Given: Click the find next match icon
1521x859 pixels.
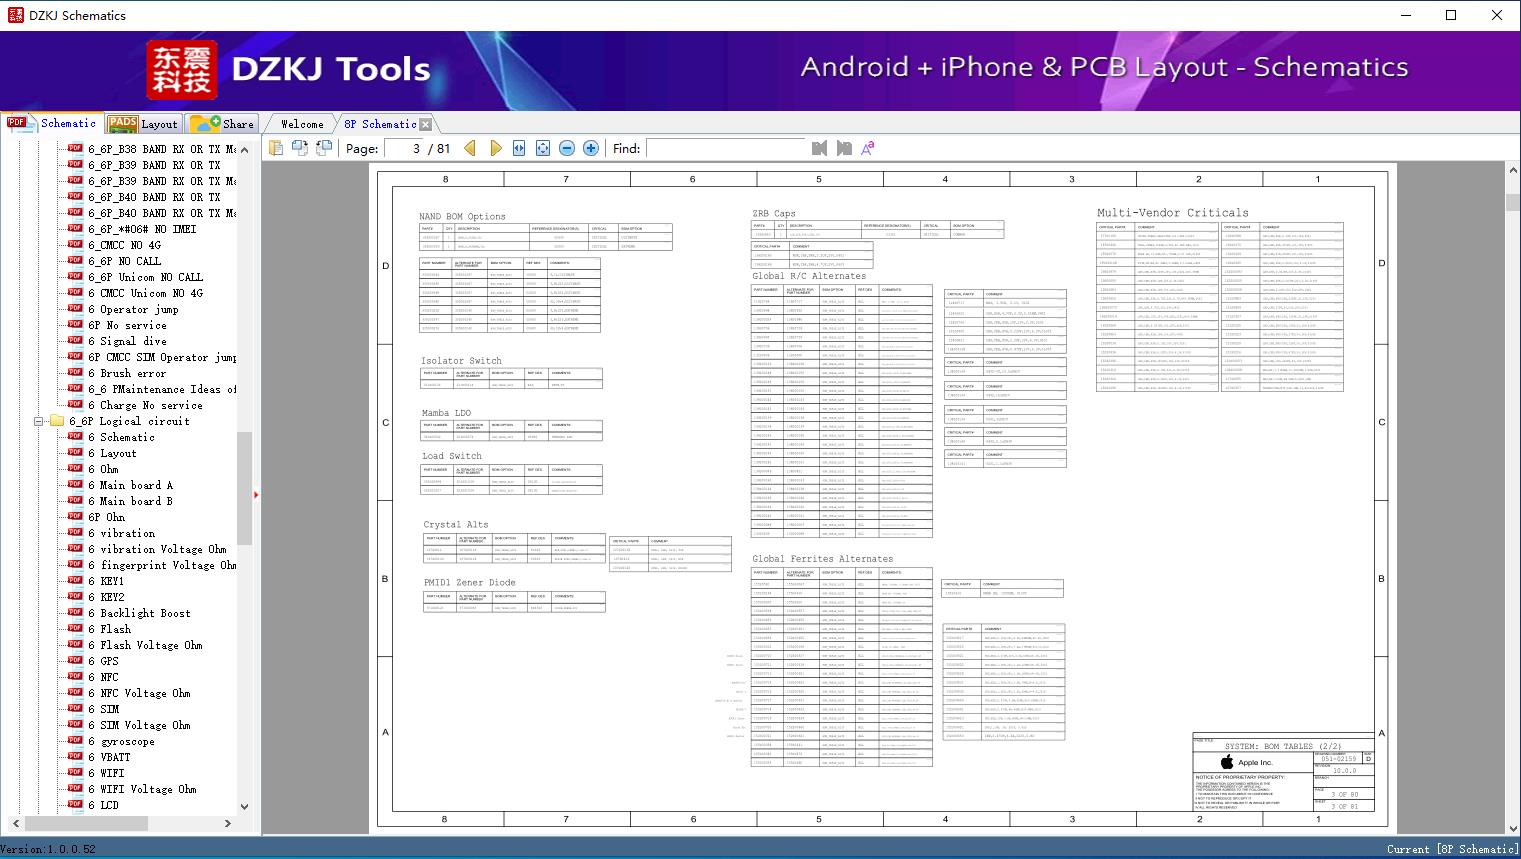Looking at the screenshot, I should 844,148.
